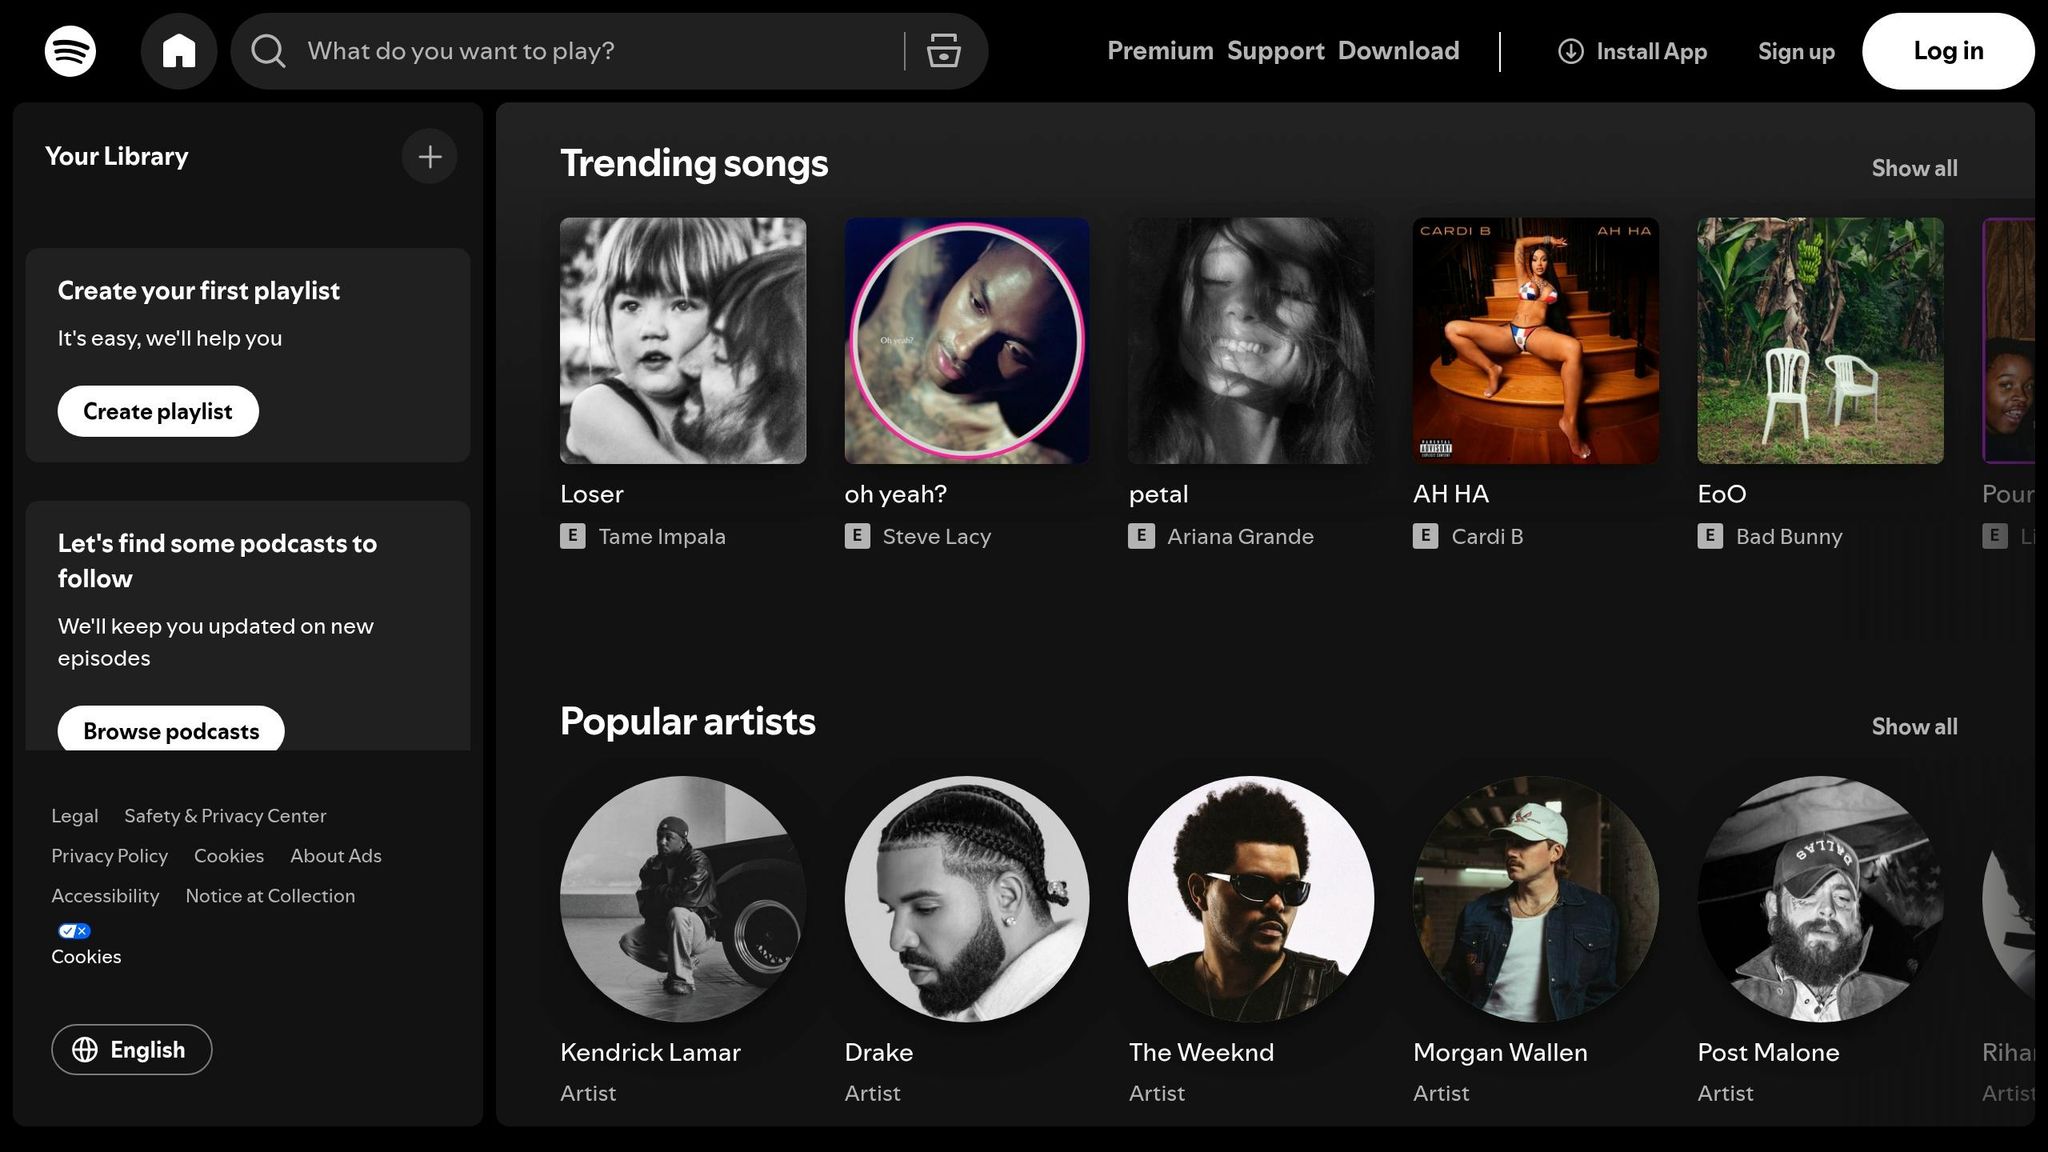The height and width of the screenshot is (1152, 2048).
Task: Click the song title 'EoO'
Action: [1722, 494]
